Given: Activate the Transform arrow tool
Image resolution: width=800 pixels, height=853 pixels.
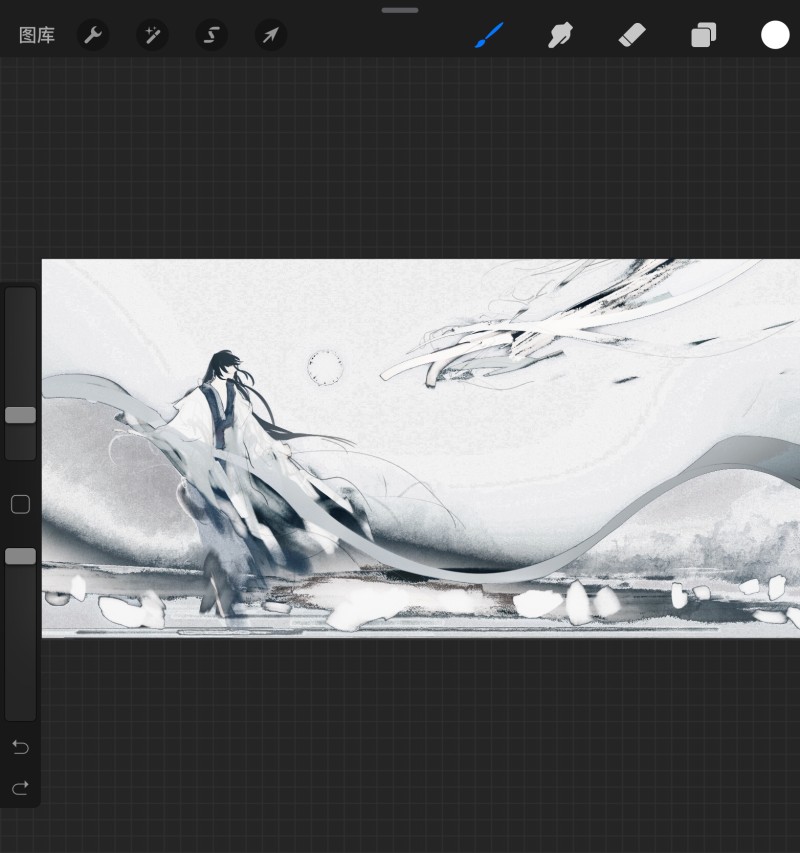Looking at the screenshot, I should 271,35.
